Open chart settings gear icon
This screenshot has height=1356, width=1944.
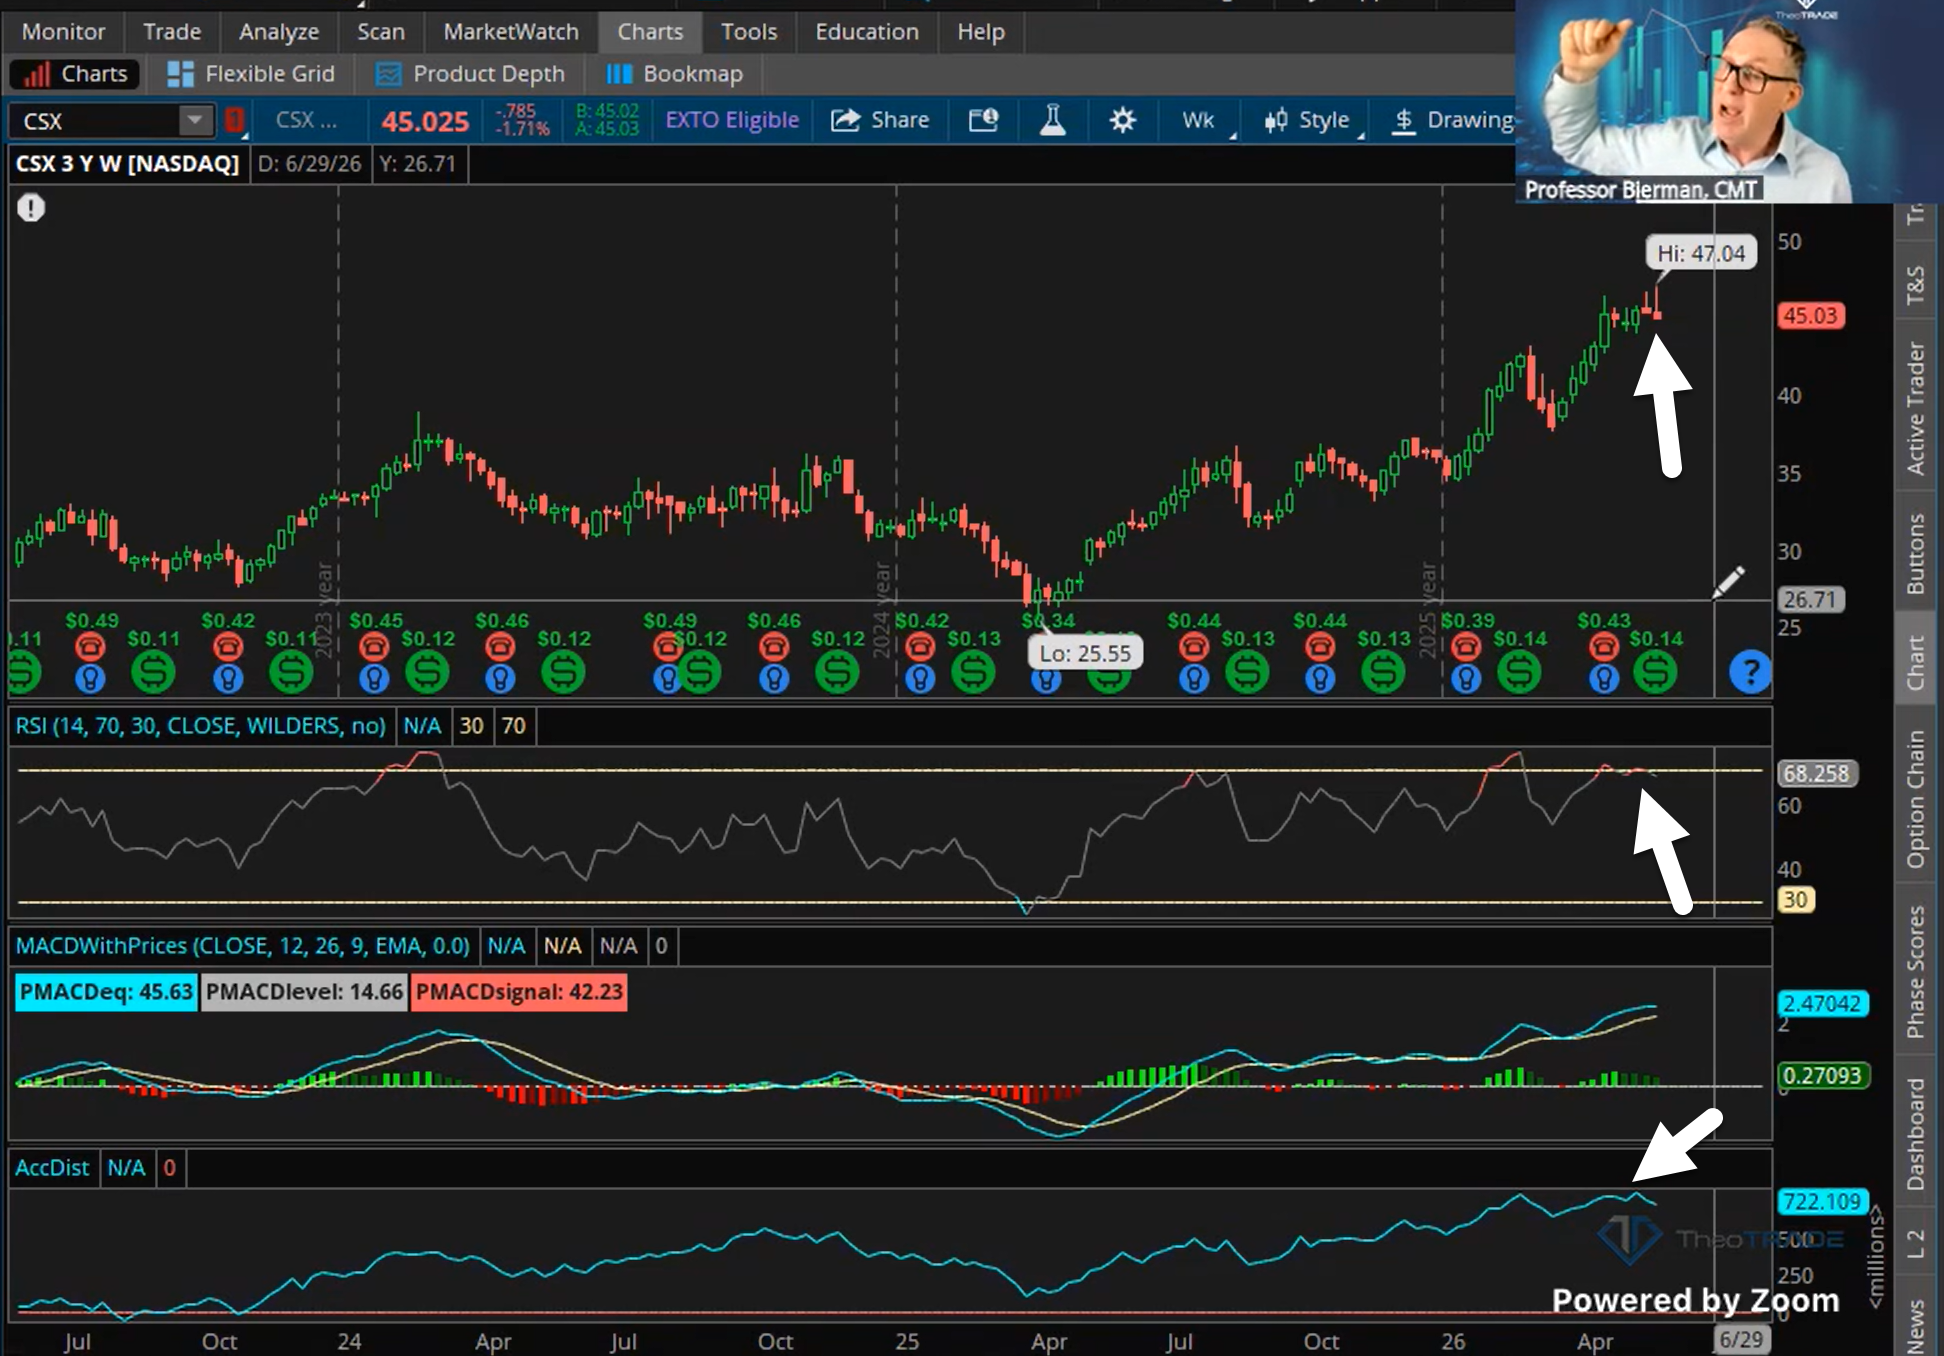pos(1122,121)
